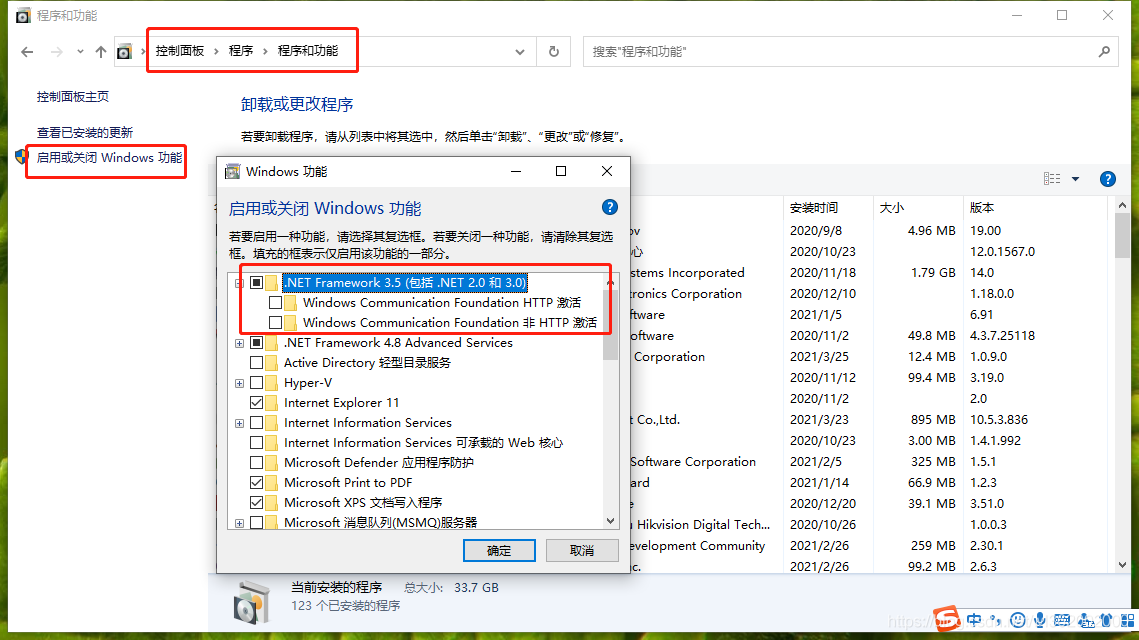Screen dimensions: 1139x640
Task: Refresh the Programs and Features list
Action: [x=554, y=52]
